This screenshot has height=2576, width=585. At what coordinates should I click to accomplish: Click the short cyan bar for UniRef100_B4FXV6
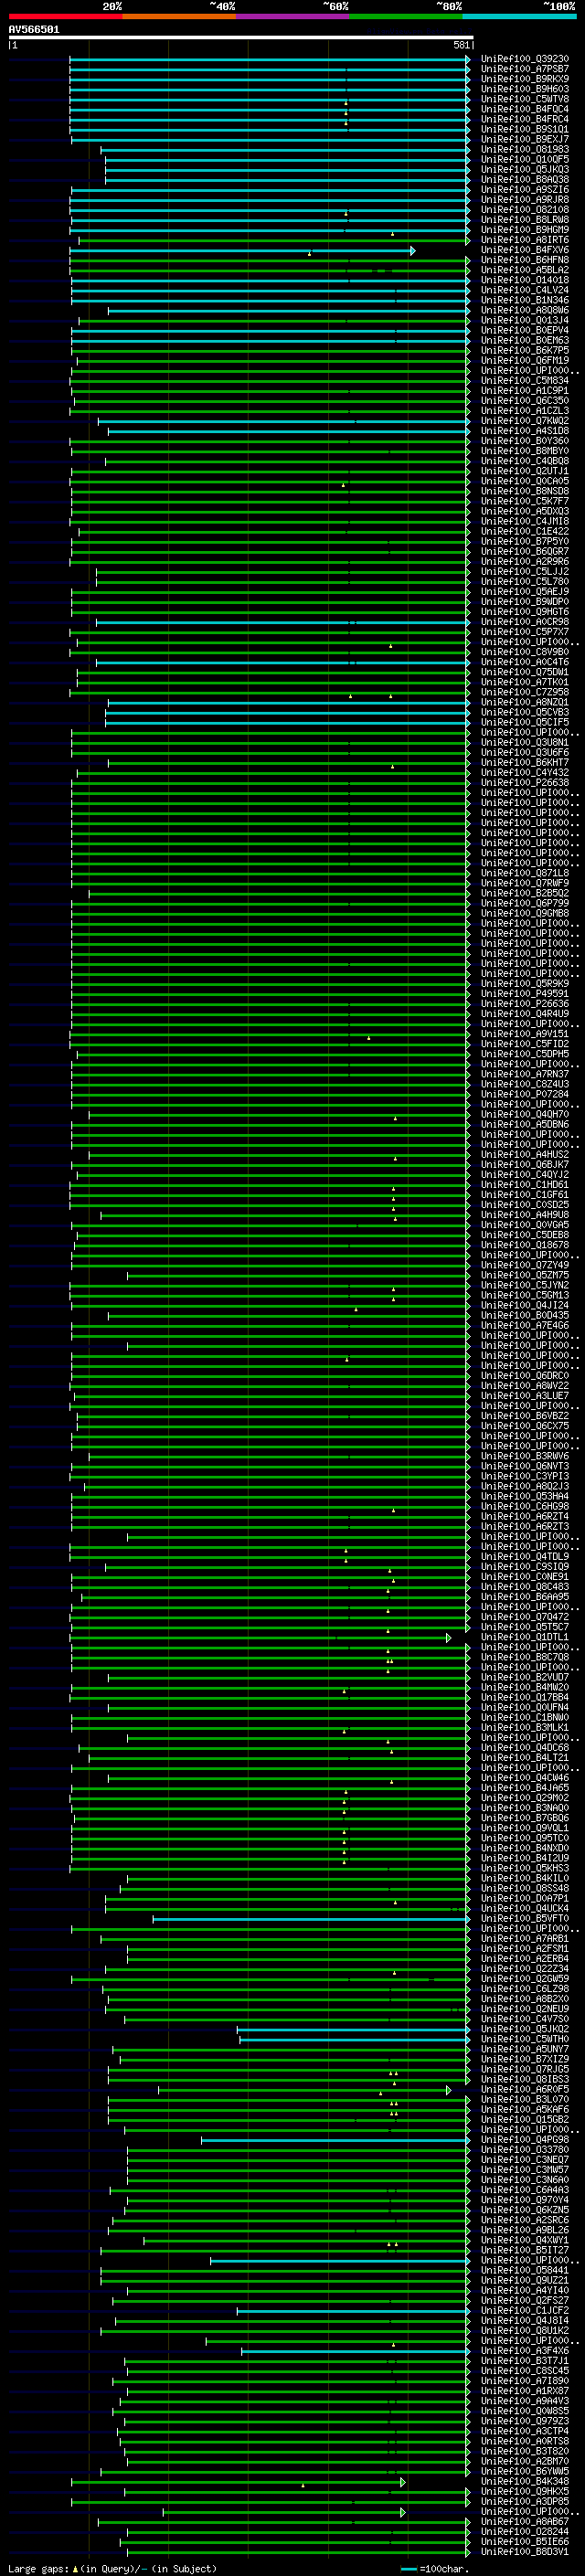point(241,250)
